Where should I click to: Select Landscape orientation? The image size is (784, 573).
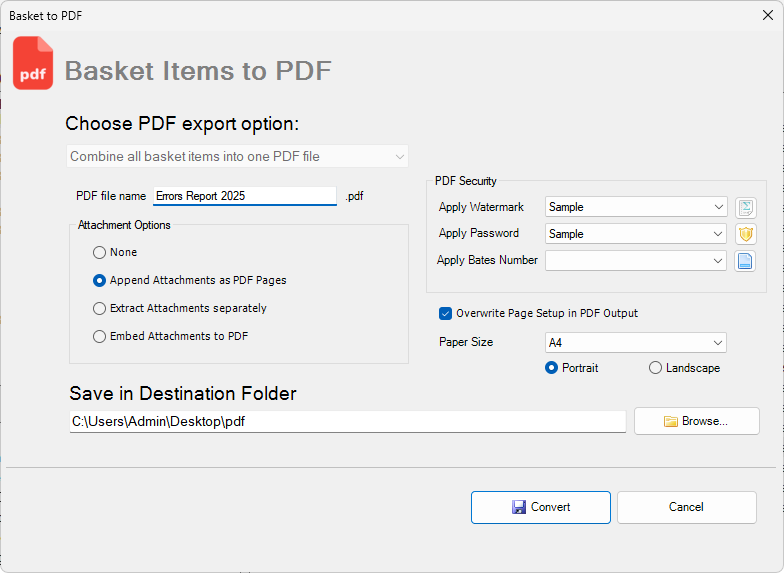click(656, 368)
